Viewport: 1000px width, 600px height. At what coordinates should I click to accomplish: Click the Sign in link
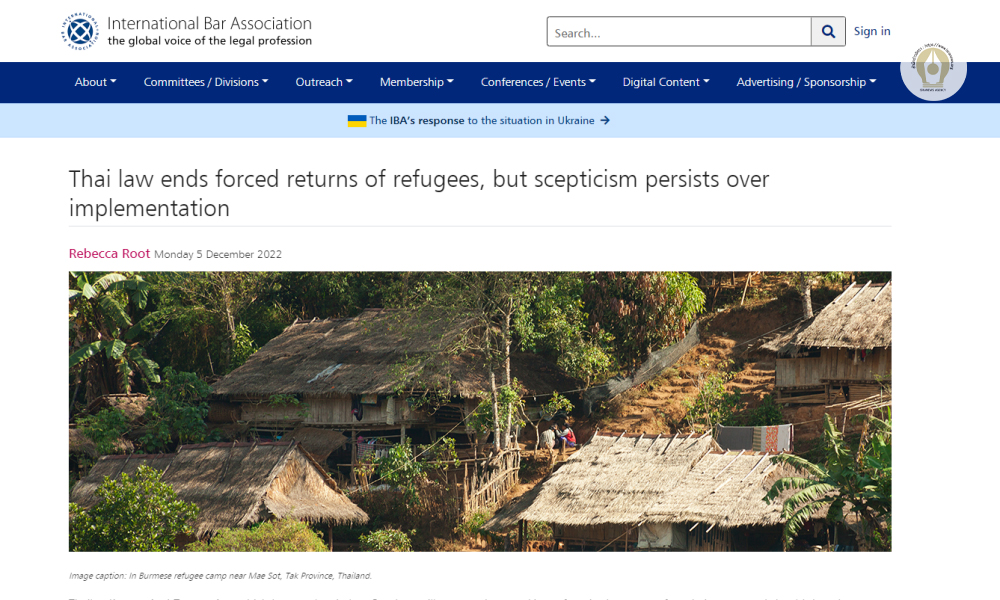(872, 31)
